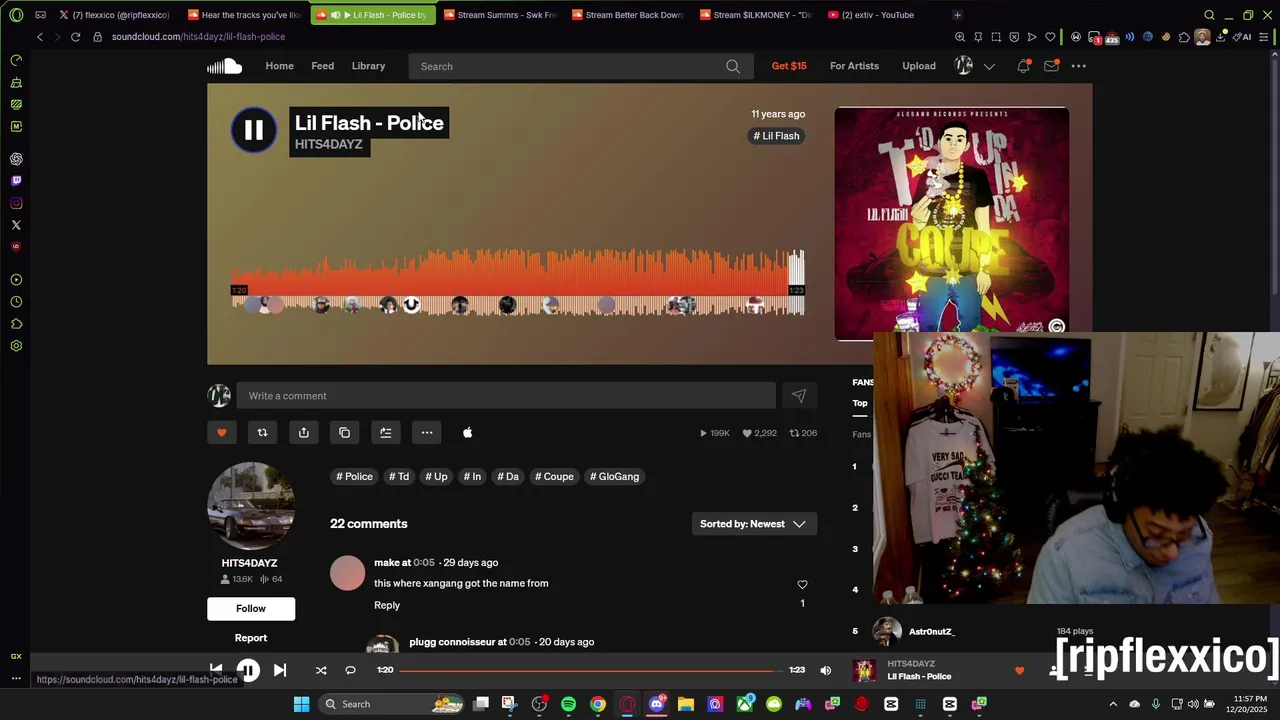Open the Upload page
Image resolution: width=1280 pixels, height=720 pixels.
[x=919, y=66]
